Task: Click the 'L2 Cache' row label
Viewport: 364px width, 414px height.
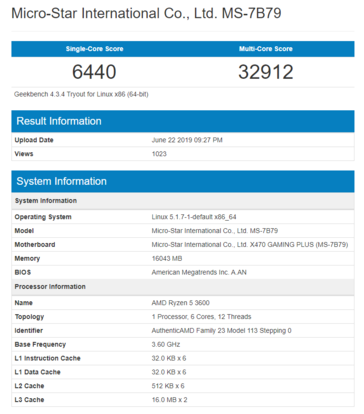Action: point(29,386)
